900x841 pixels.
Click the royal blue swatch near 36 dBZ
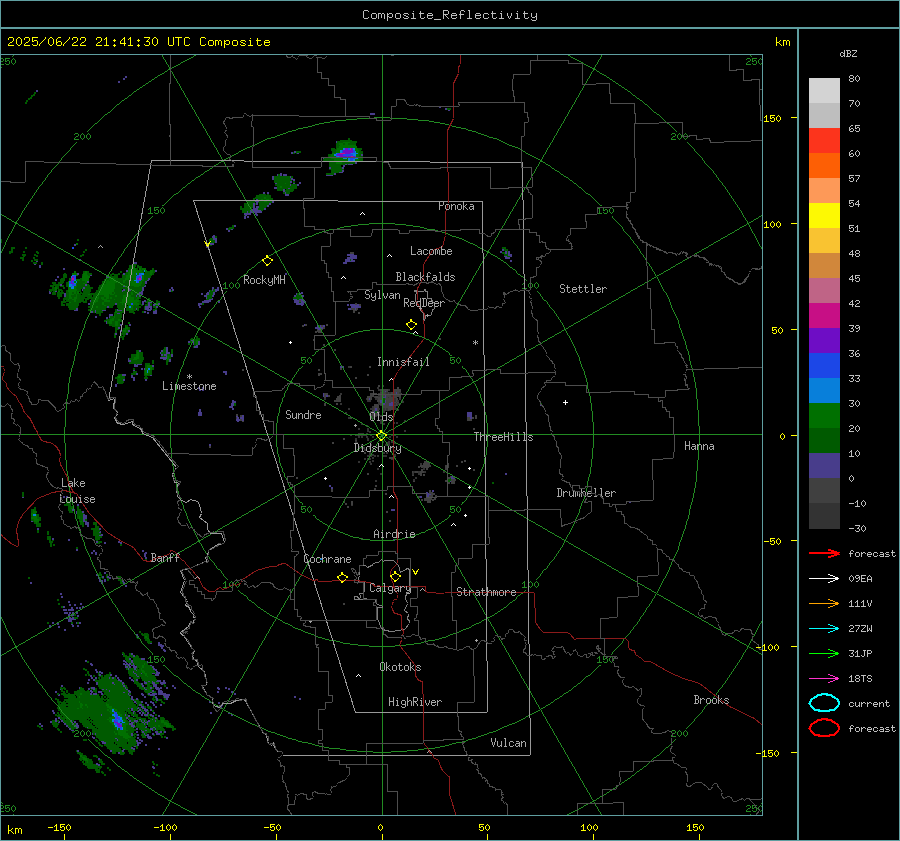(824, 365)
